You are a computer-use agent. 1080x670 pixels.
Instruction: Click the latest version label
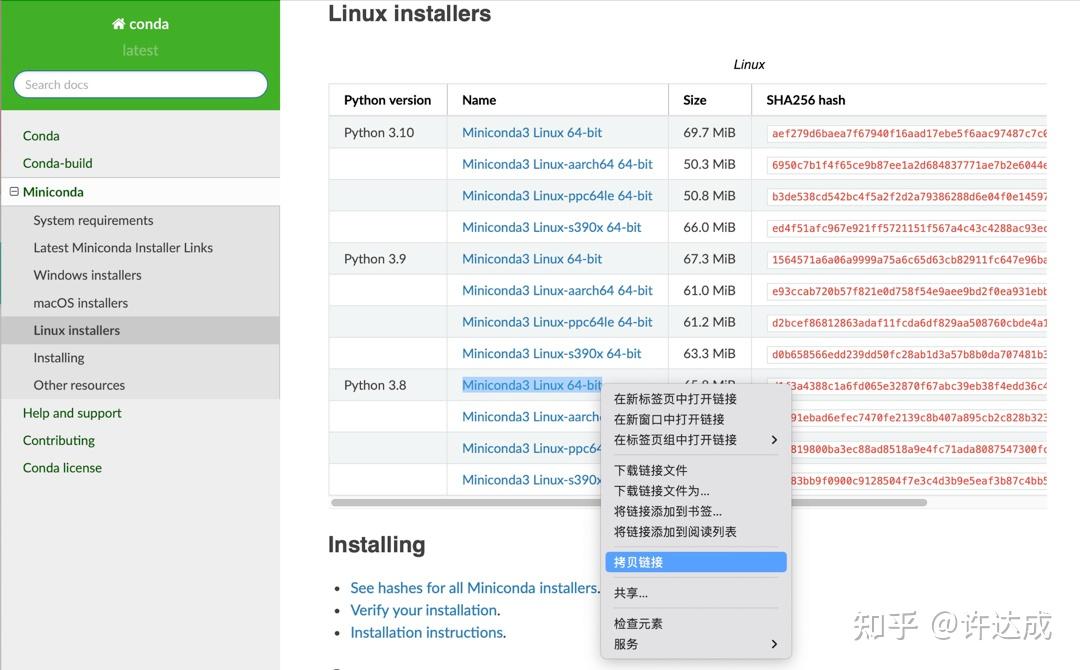[x=141, y=50]
